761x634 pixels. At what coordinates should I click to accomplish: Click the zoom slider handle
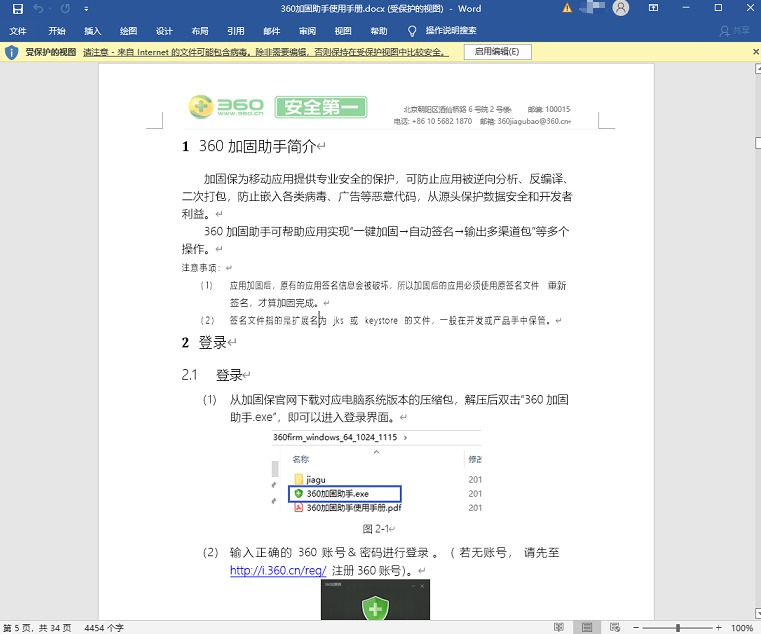(x=678, y=628)
